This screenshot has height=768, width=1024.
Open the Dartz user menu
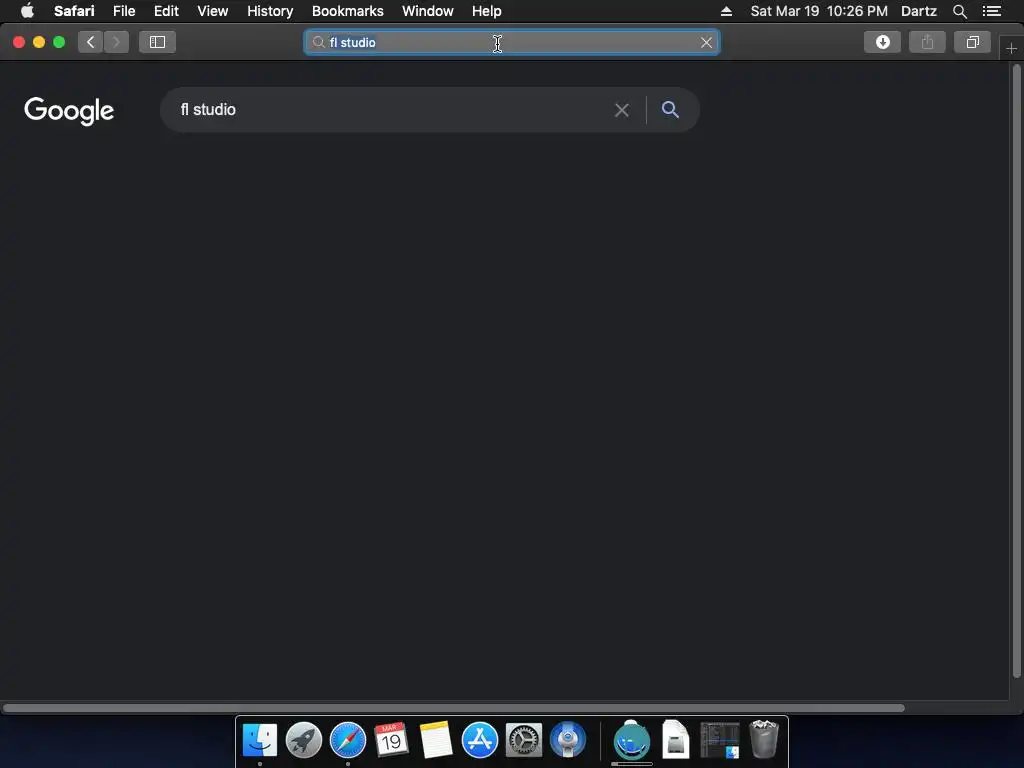(919, 11)
